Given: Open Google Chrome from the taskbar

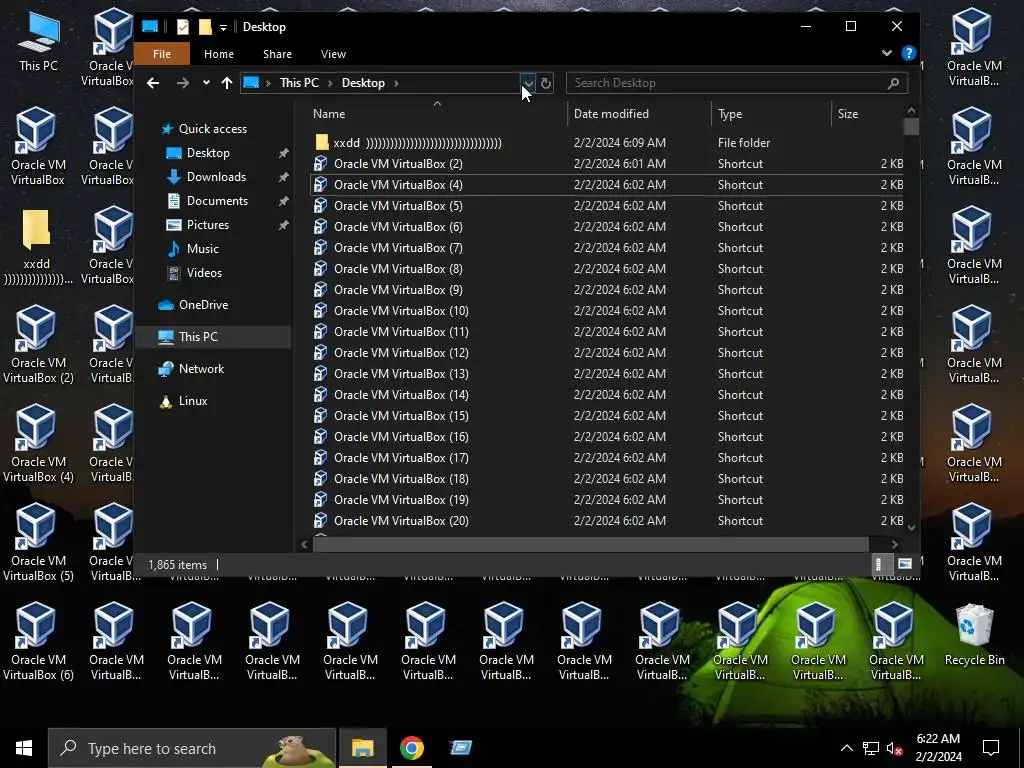Looking at the screenshot, I should point(411,748).
